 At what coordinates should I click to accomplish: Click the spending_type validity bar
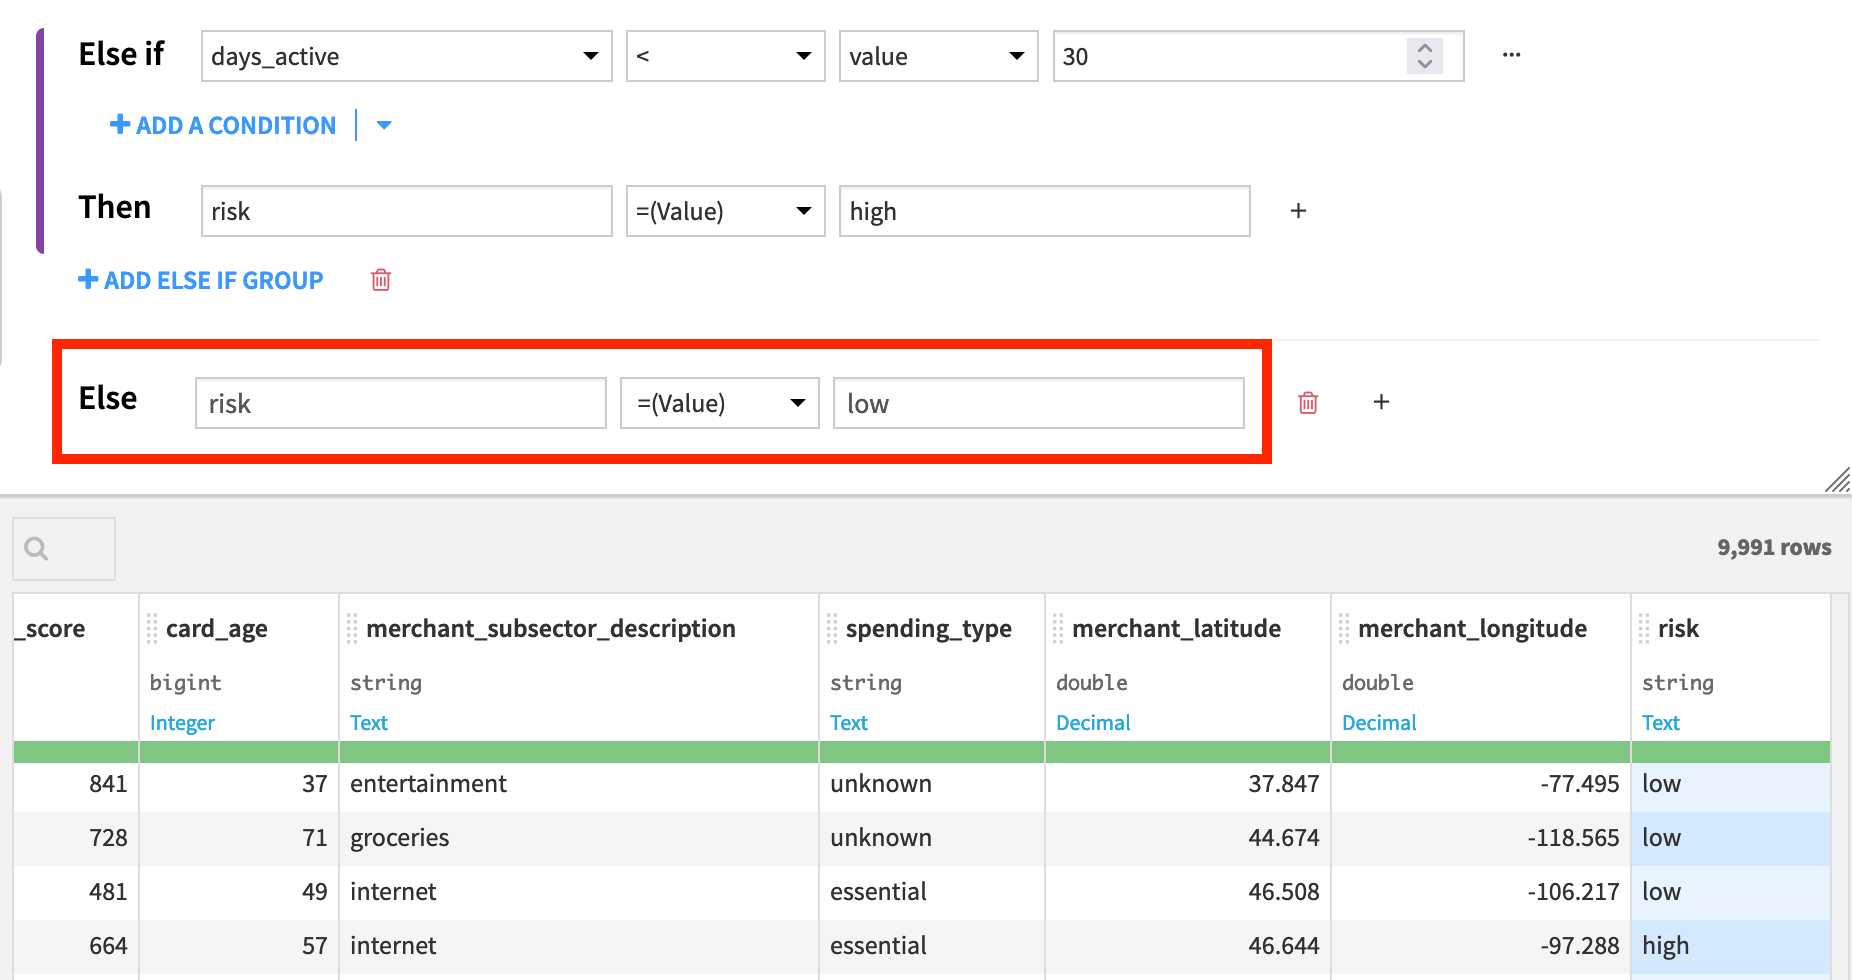point(932,752)
